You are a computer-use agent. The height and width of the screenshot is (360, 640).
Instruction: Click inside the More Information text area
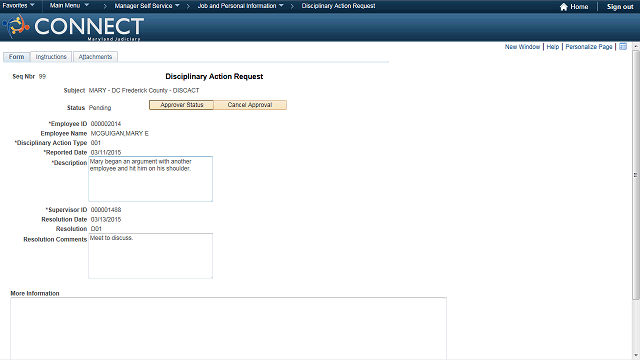click(229, 328)
